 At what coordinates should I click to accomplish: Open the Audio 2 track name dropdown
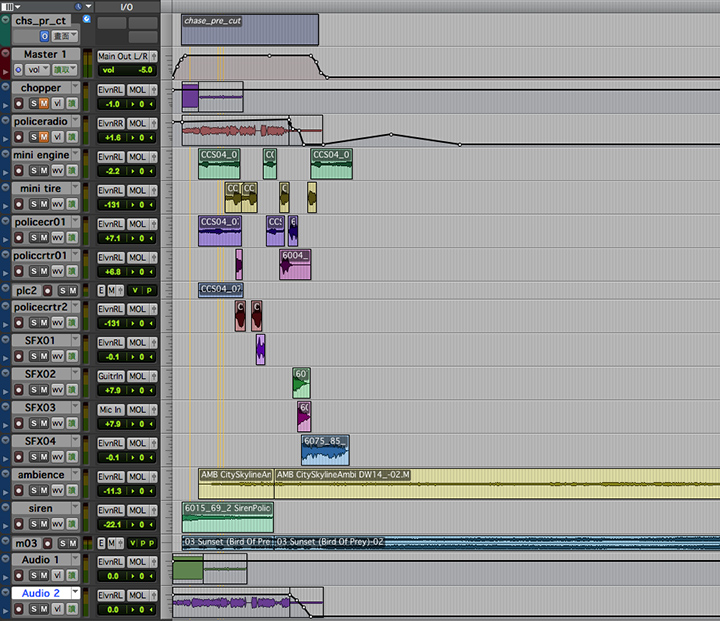76,593
